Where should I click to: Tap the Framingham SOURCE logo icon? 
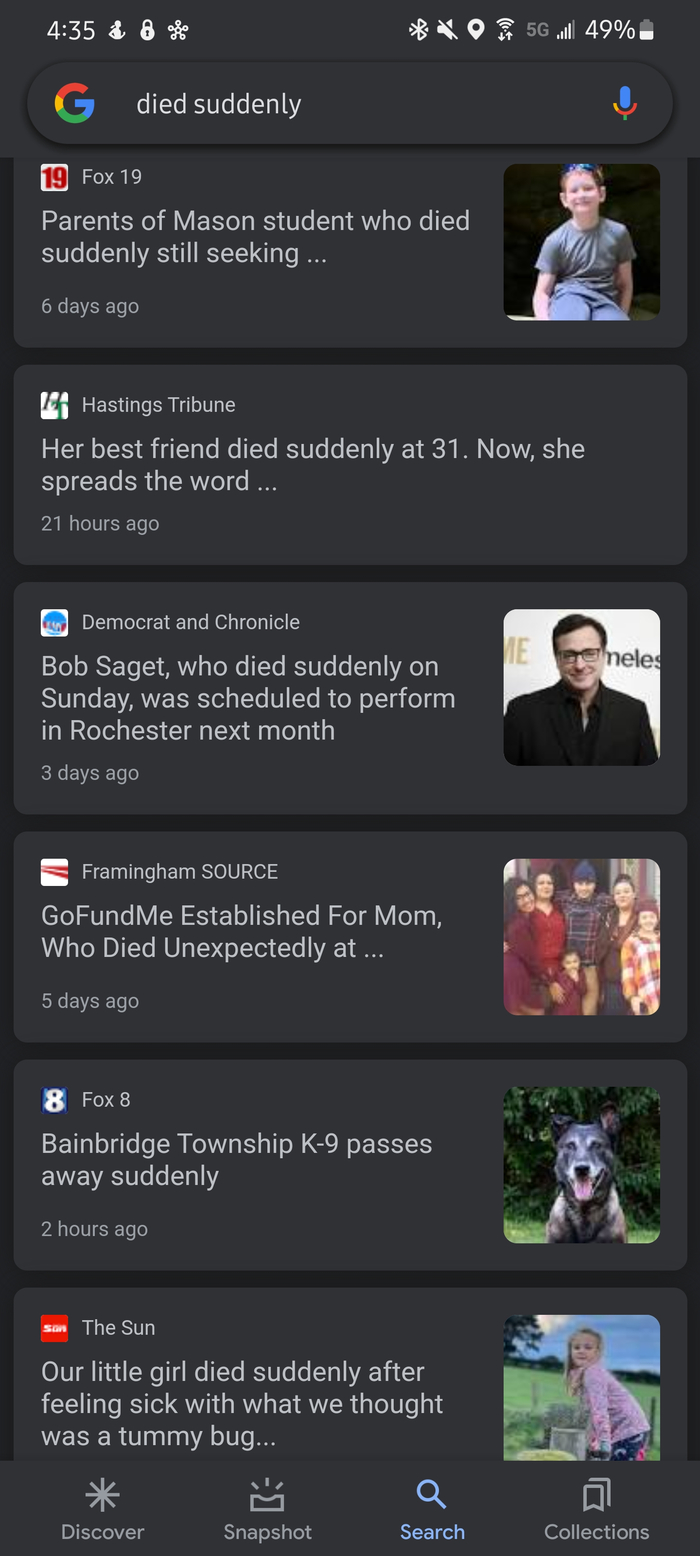(54, 872)
